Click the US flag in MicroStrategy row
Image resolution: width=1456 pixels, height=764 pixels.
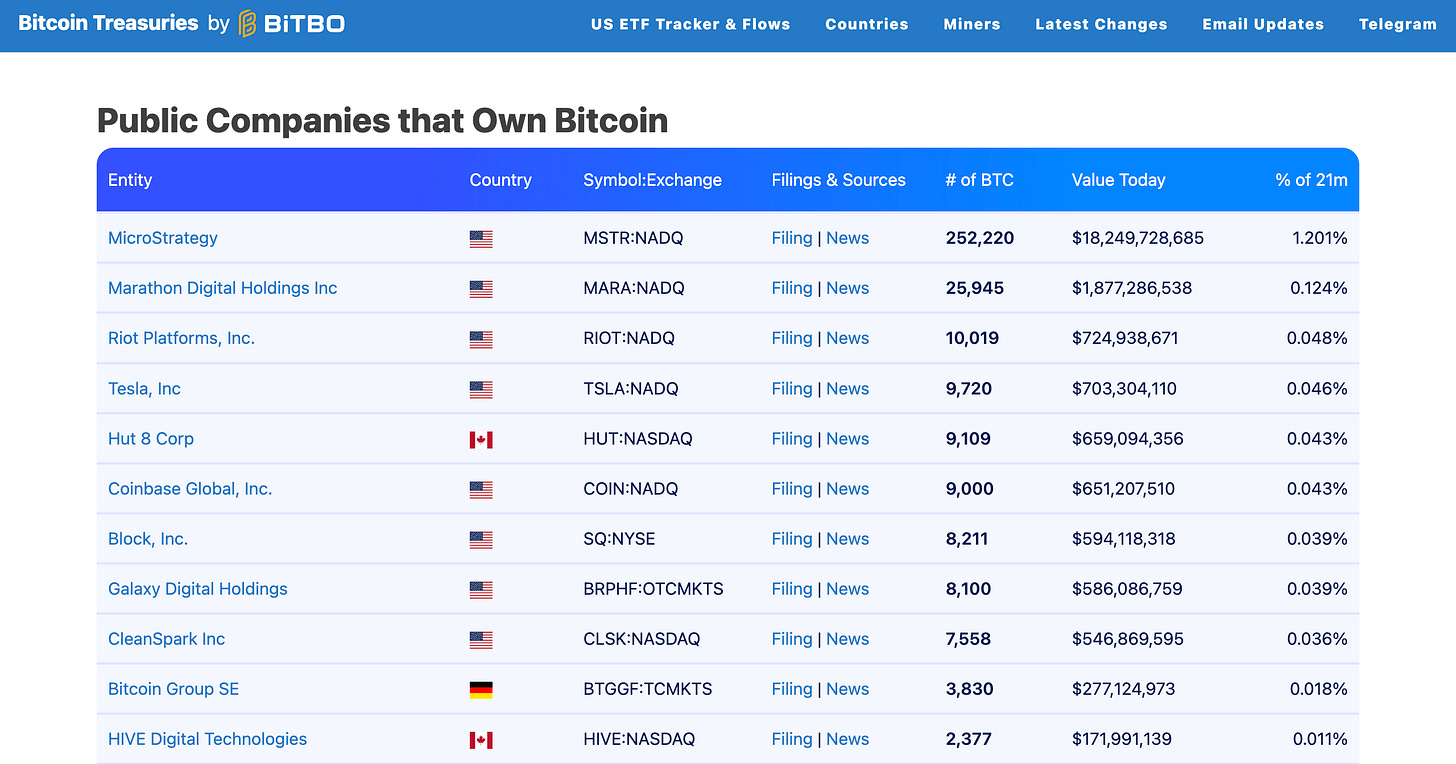481,239
